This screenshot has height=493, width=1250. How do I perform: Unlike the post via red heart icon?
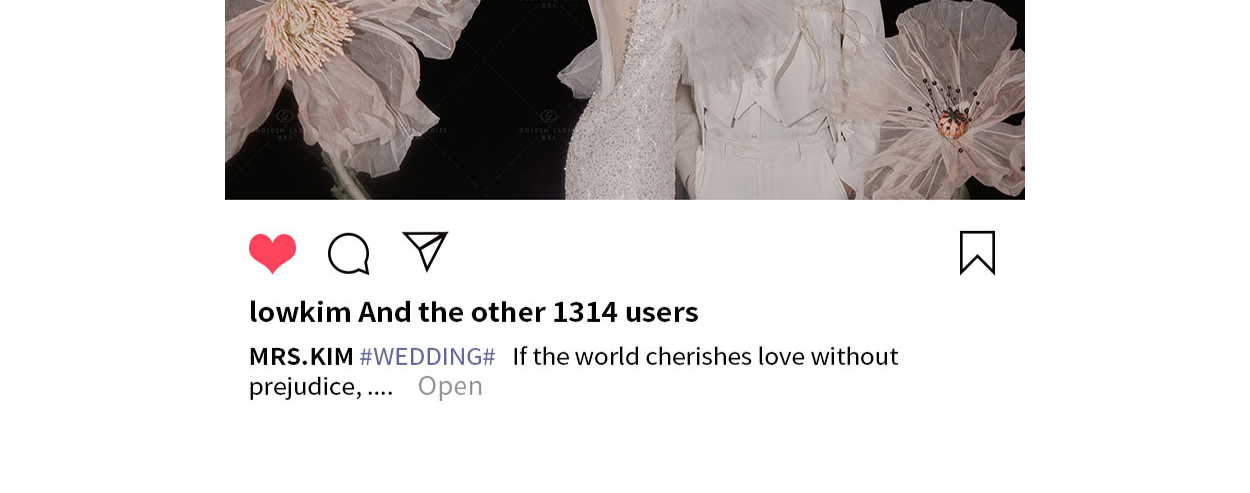point(273,253)
